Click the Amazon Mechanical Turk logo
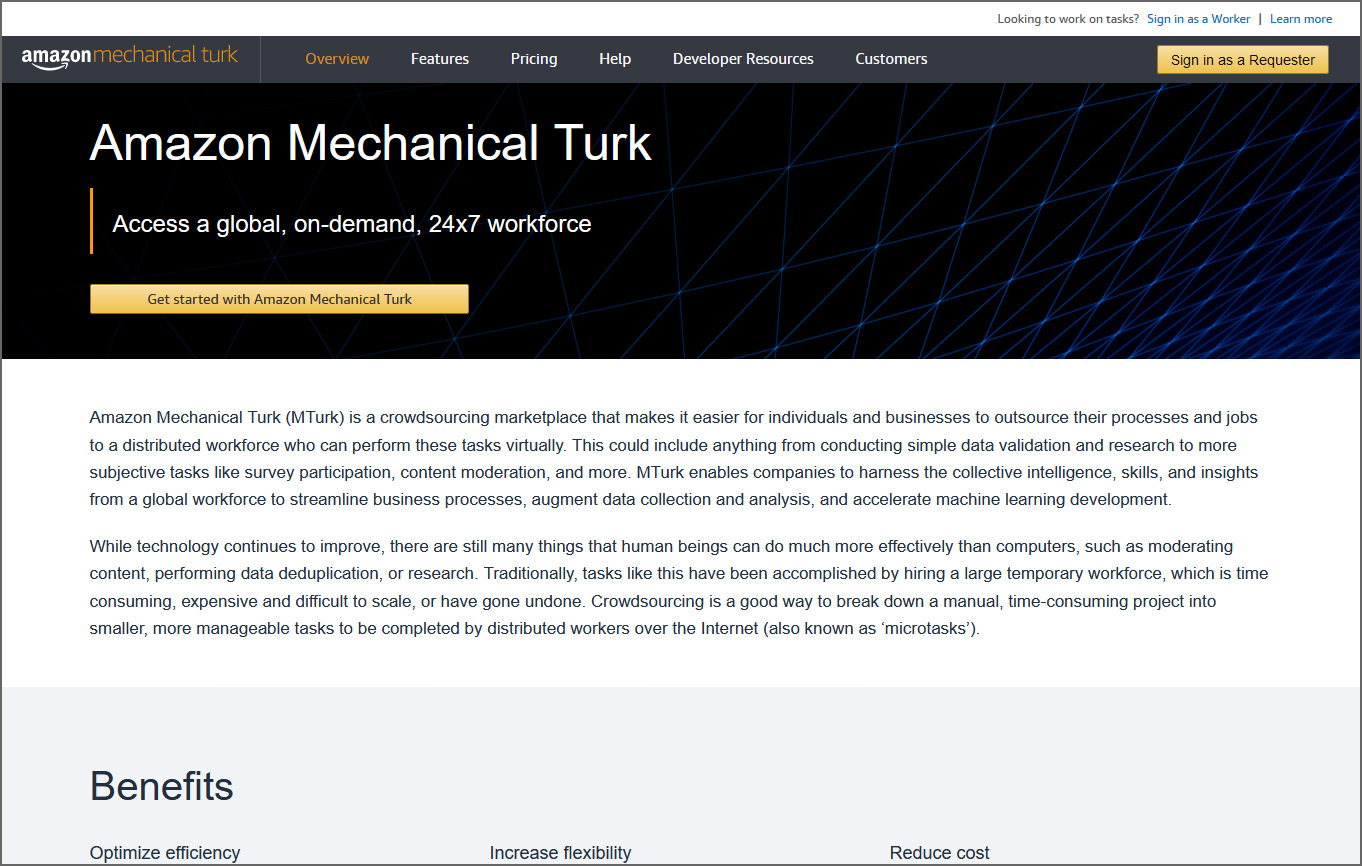1362x866 pixels. coord(130,57)
